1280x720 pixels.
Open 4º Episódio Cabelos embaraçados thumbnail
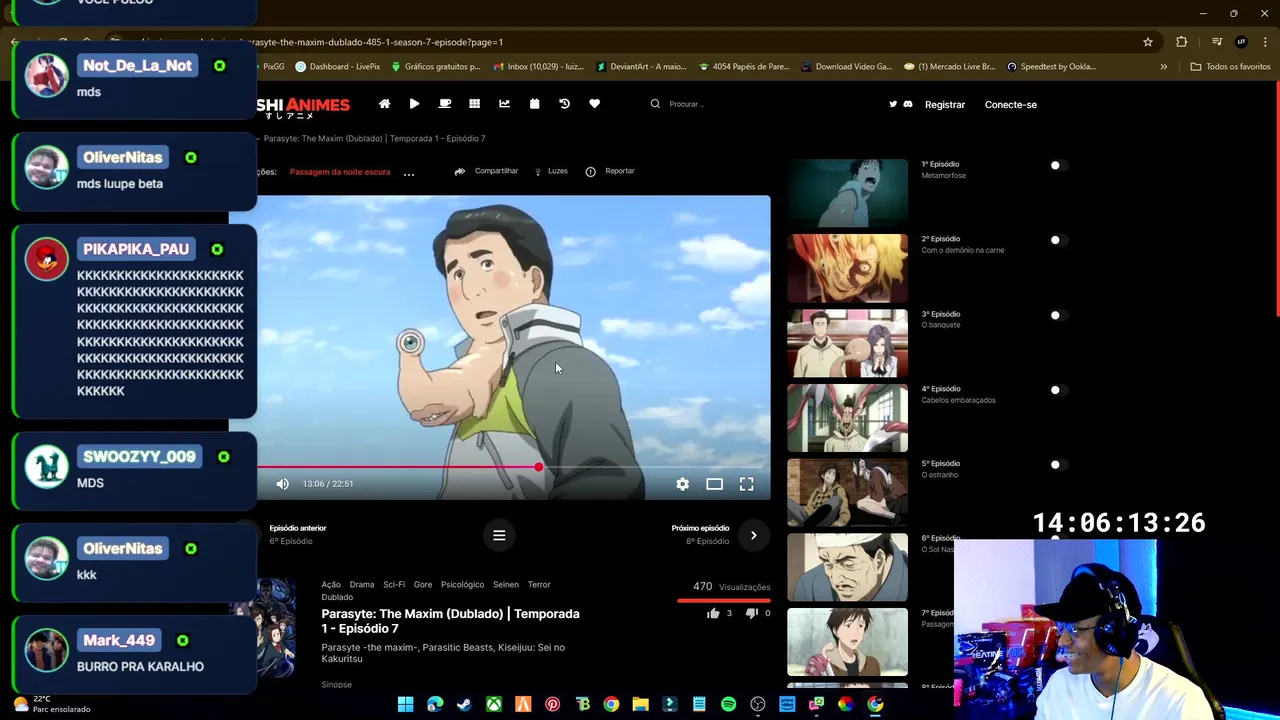click(847, 418)
